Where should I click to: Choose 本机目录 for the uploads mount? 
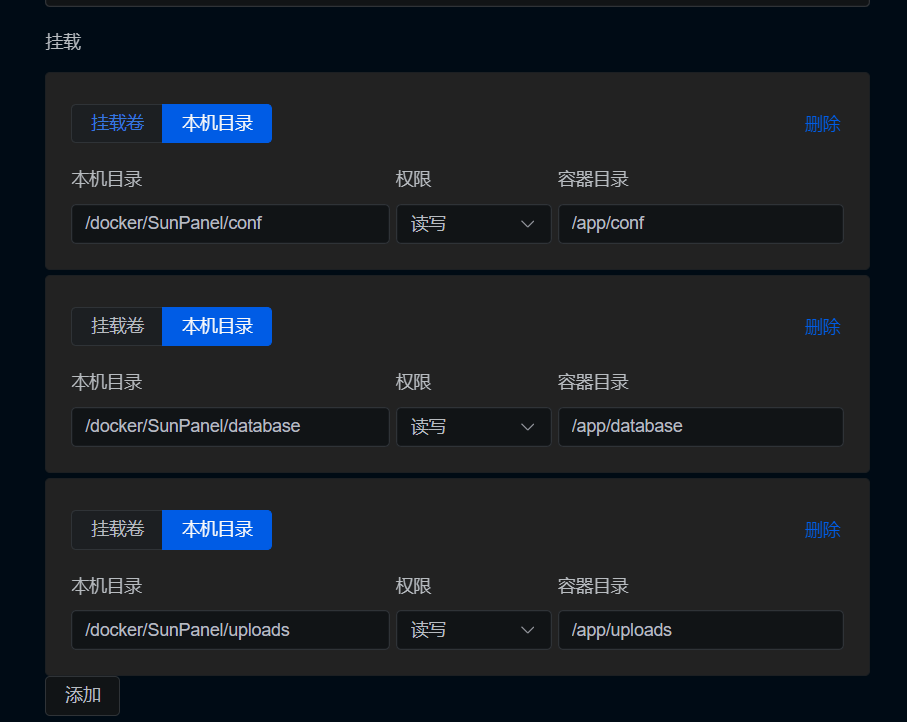coord(217,529)
